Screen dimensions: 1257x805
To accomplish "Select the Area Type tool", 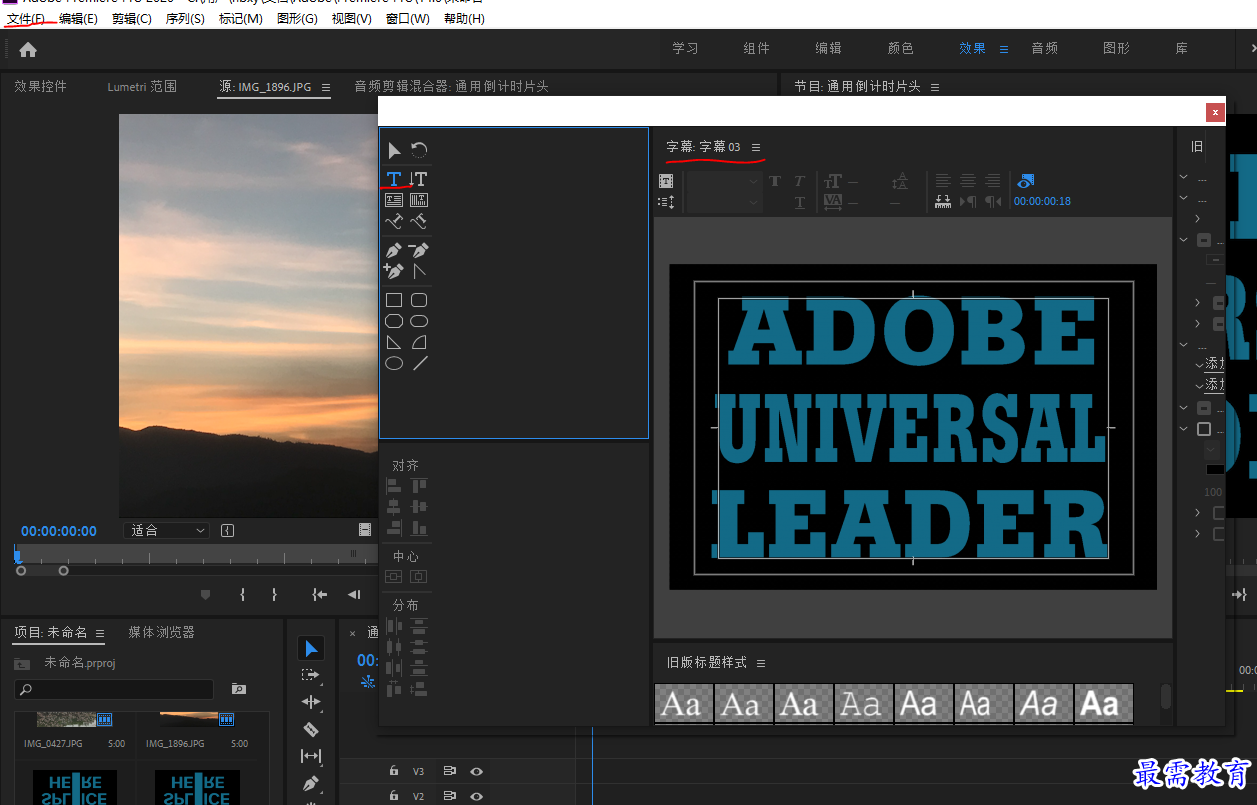I will click(394, 200).
